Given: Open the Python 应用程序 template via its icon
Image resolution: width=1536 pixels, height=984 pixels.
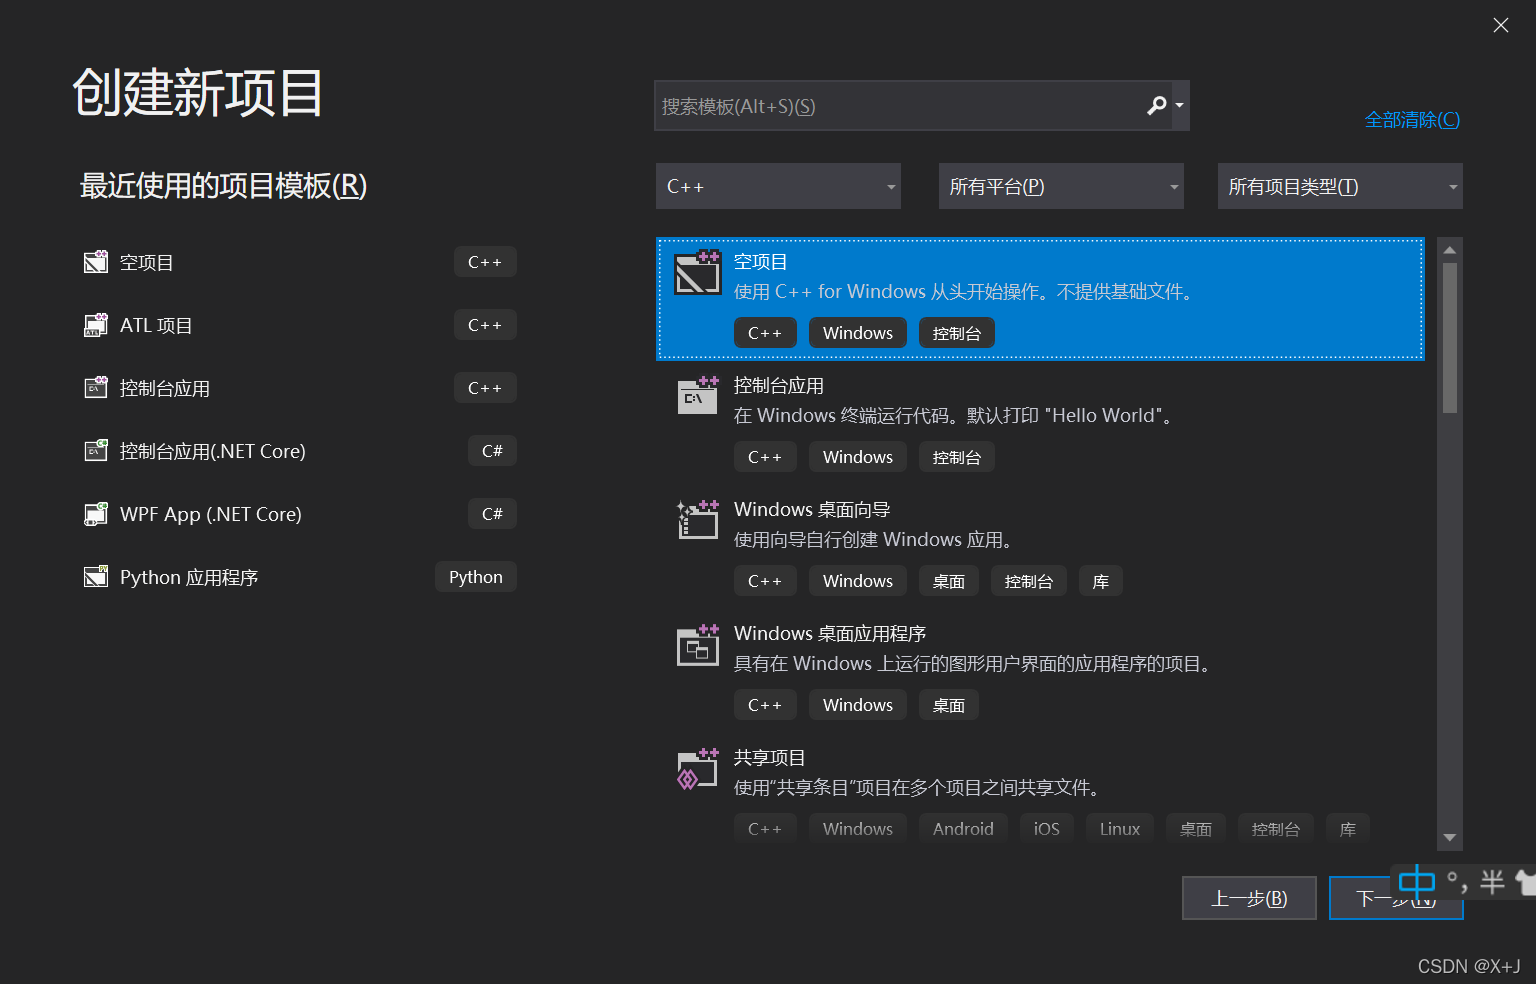Looking at the screenshot, I should (x=95, y=576).
